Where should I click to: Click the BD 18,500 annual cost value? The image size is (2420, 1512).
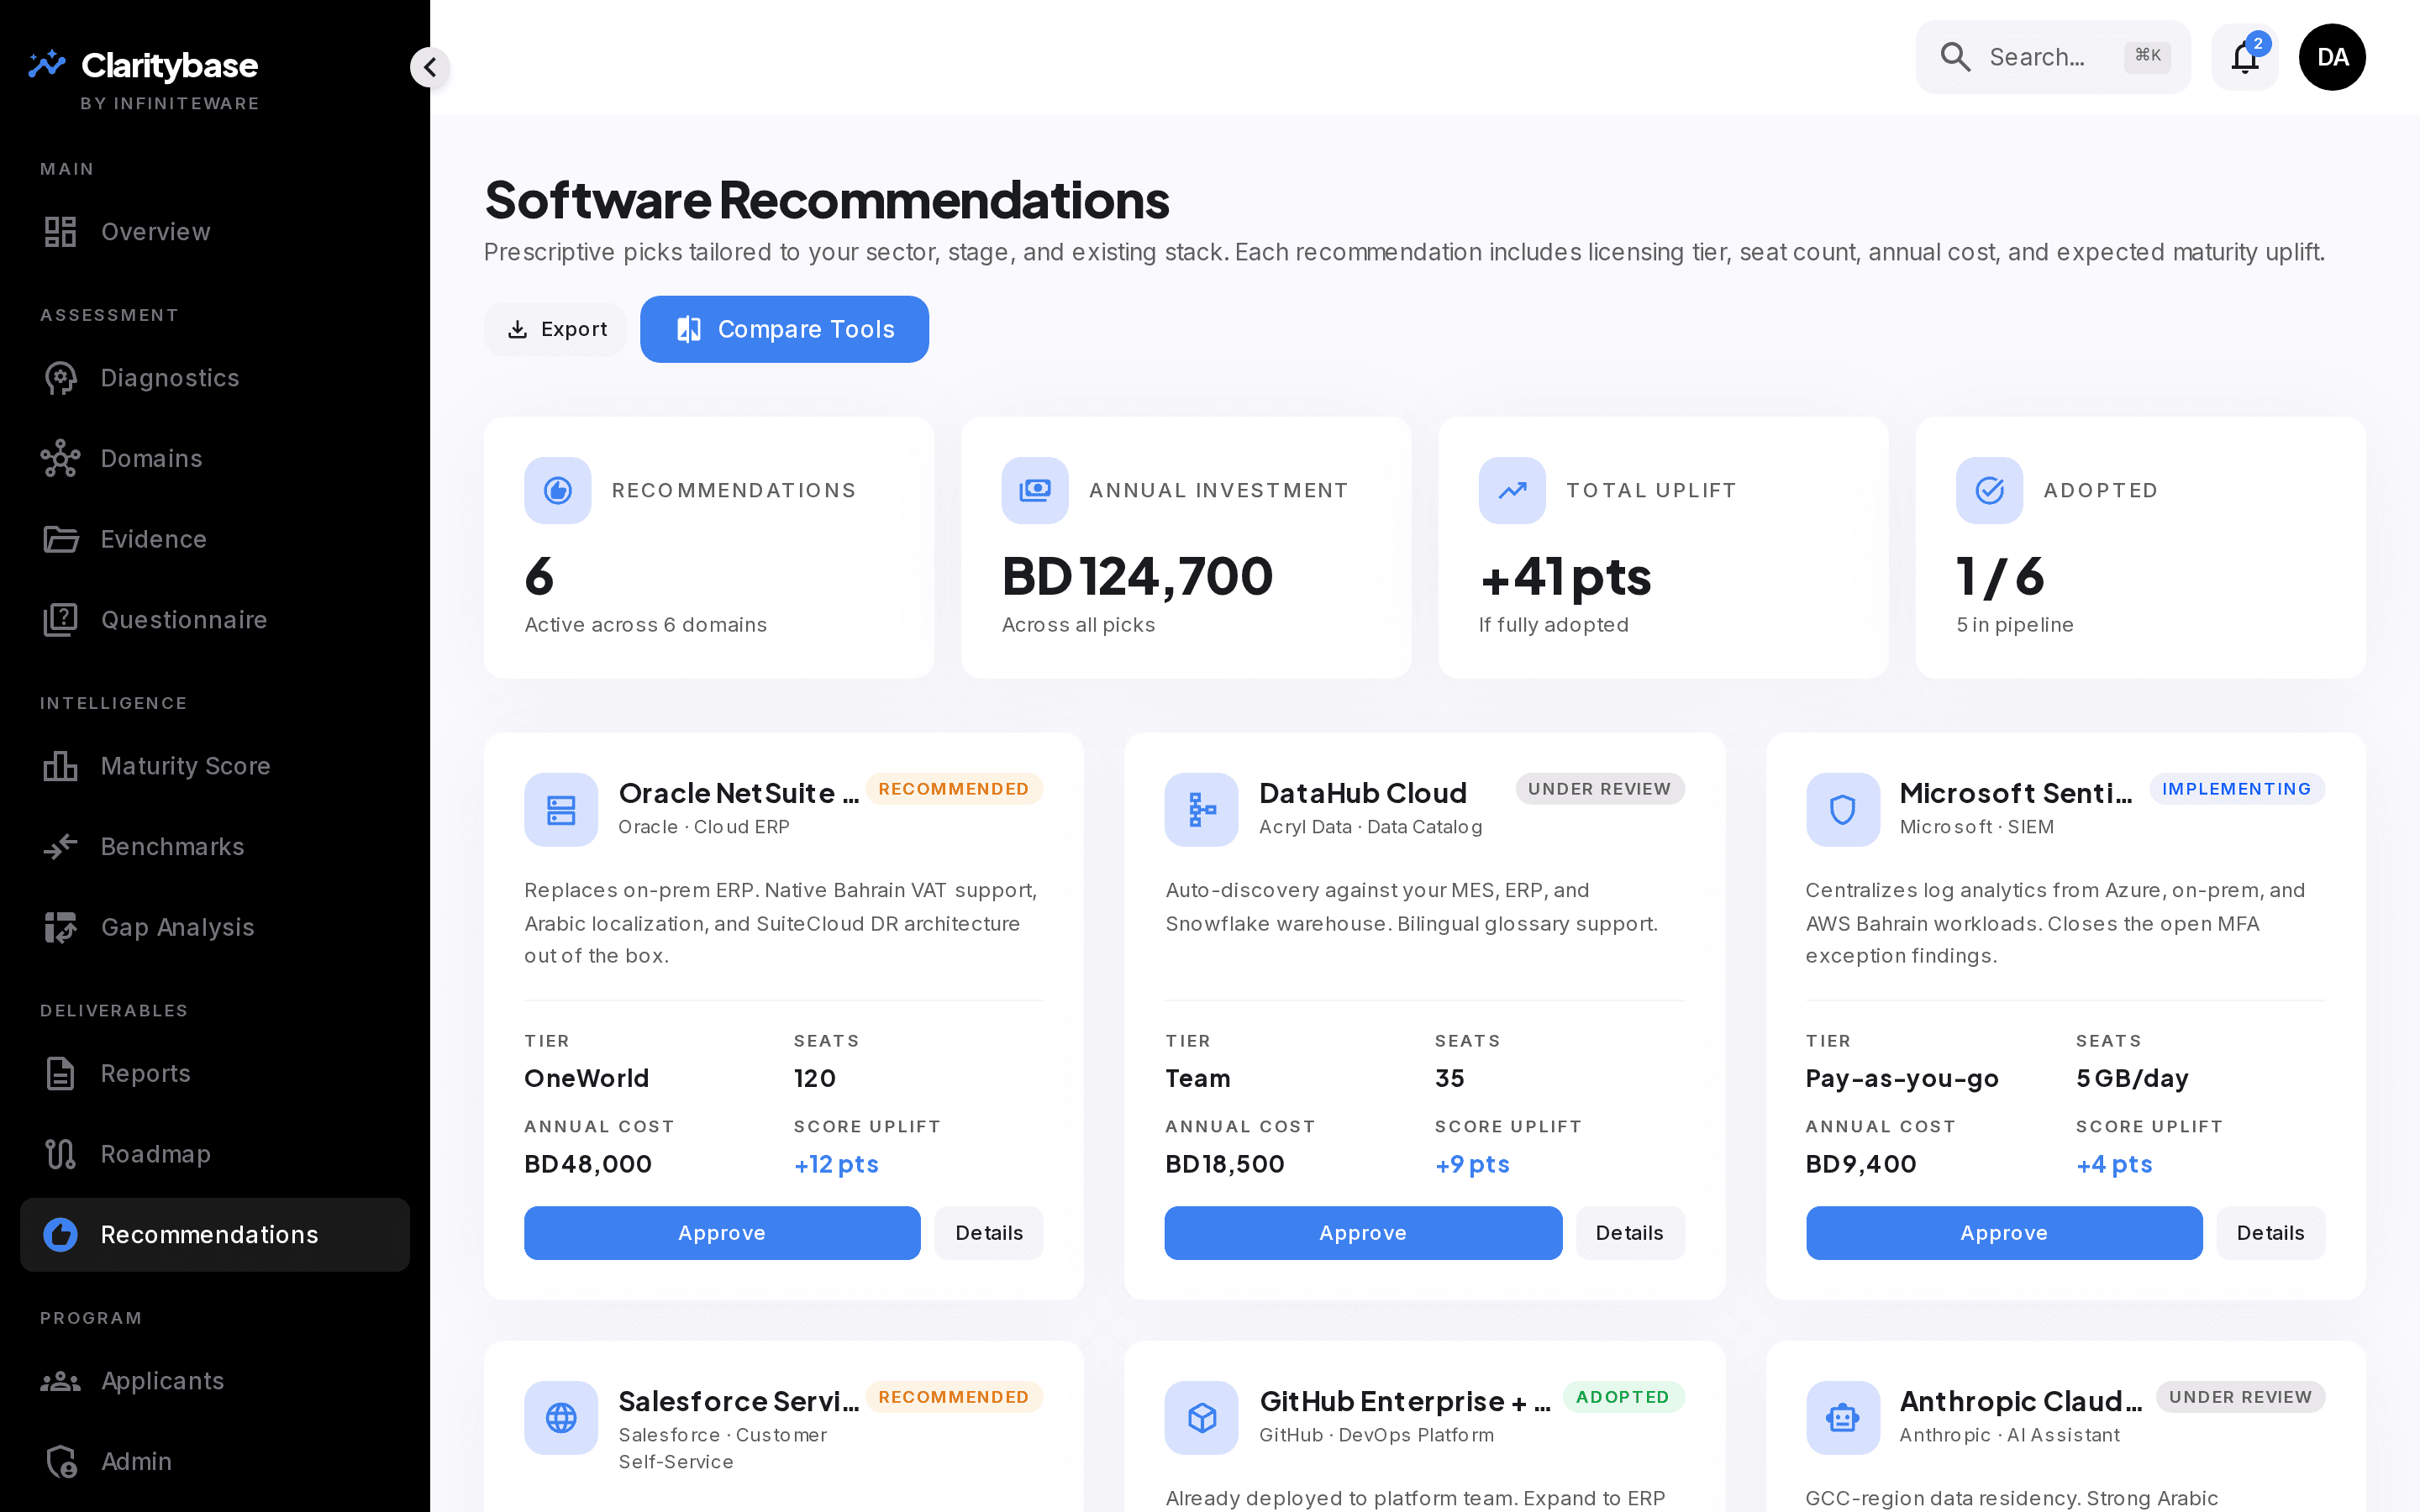[1224, 1164]
